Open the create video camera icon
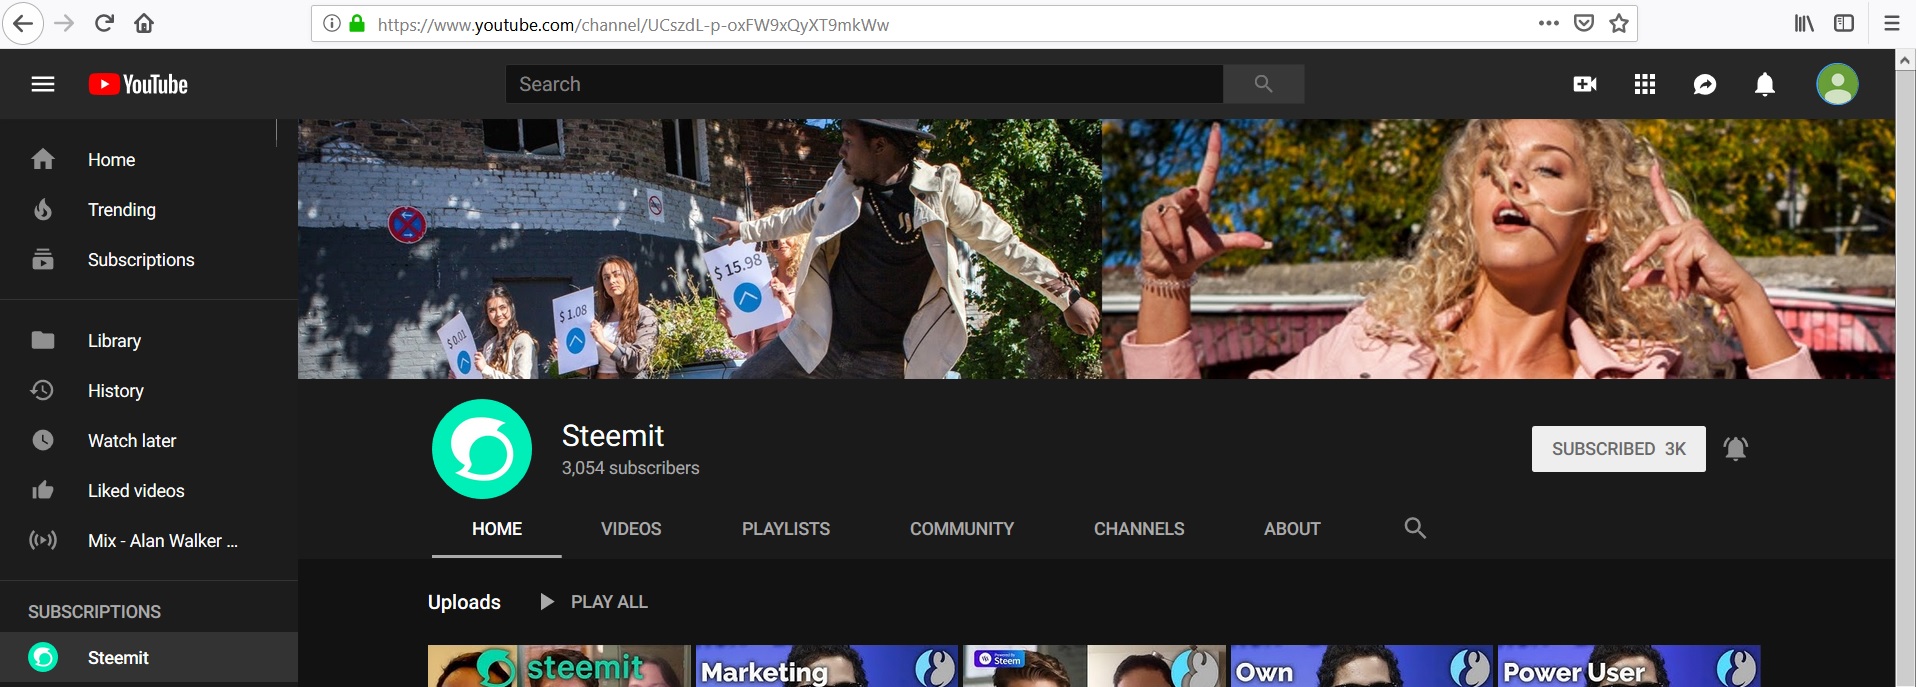 [x=1585, y=84]
